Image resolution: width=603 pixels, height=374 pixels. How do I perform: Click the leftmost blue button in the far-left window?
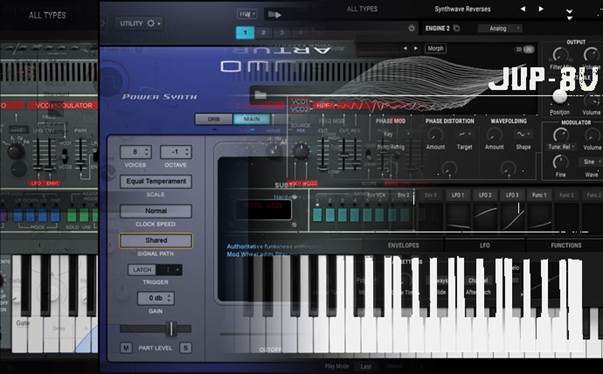18,216
